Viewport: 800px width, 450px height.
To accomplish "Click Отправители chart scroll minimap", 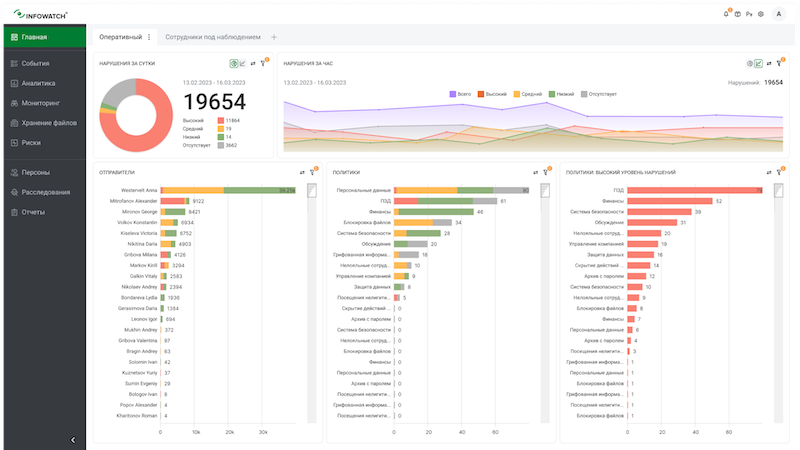I will pyautogui.click(x=312, y=191).
